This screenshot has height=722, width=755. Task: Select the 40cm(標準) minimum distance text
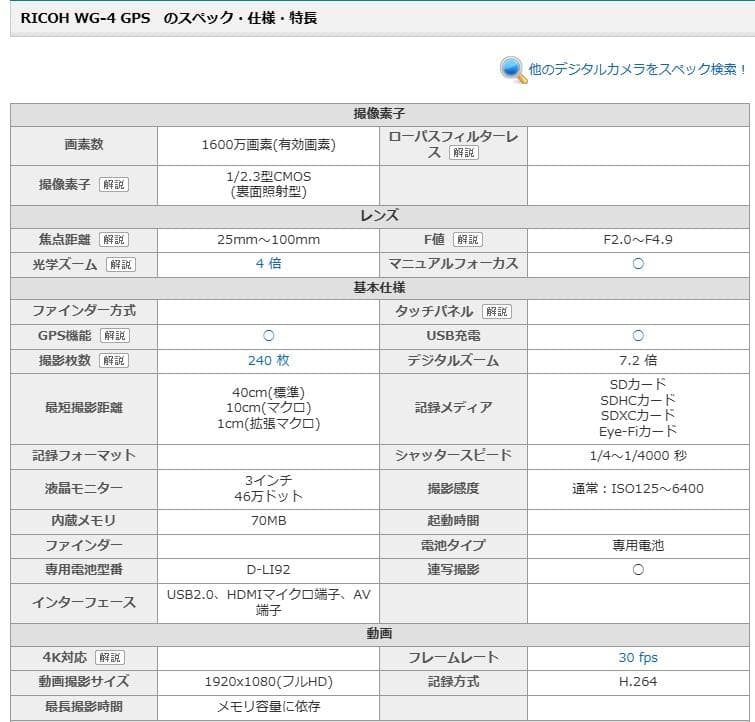click(x=268, y=393)
